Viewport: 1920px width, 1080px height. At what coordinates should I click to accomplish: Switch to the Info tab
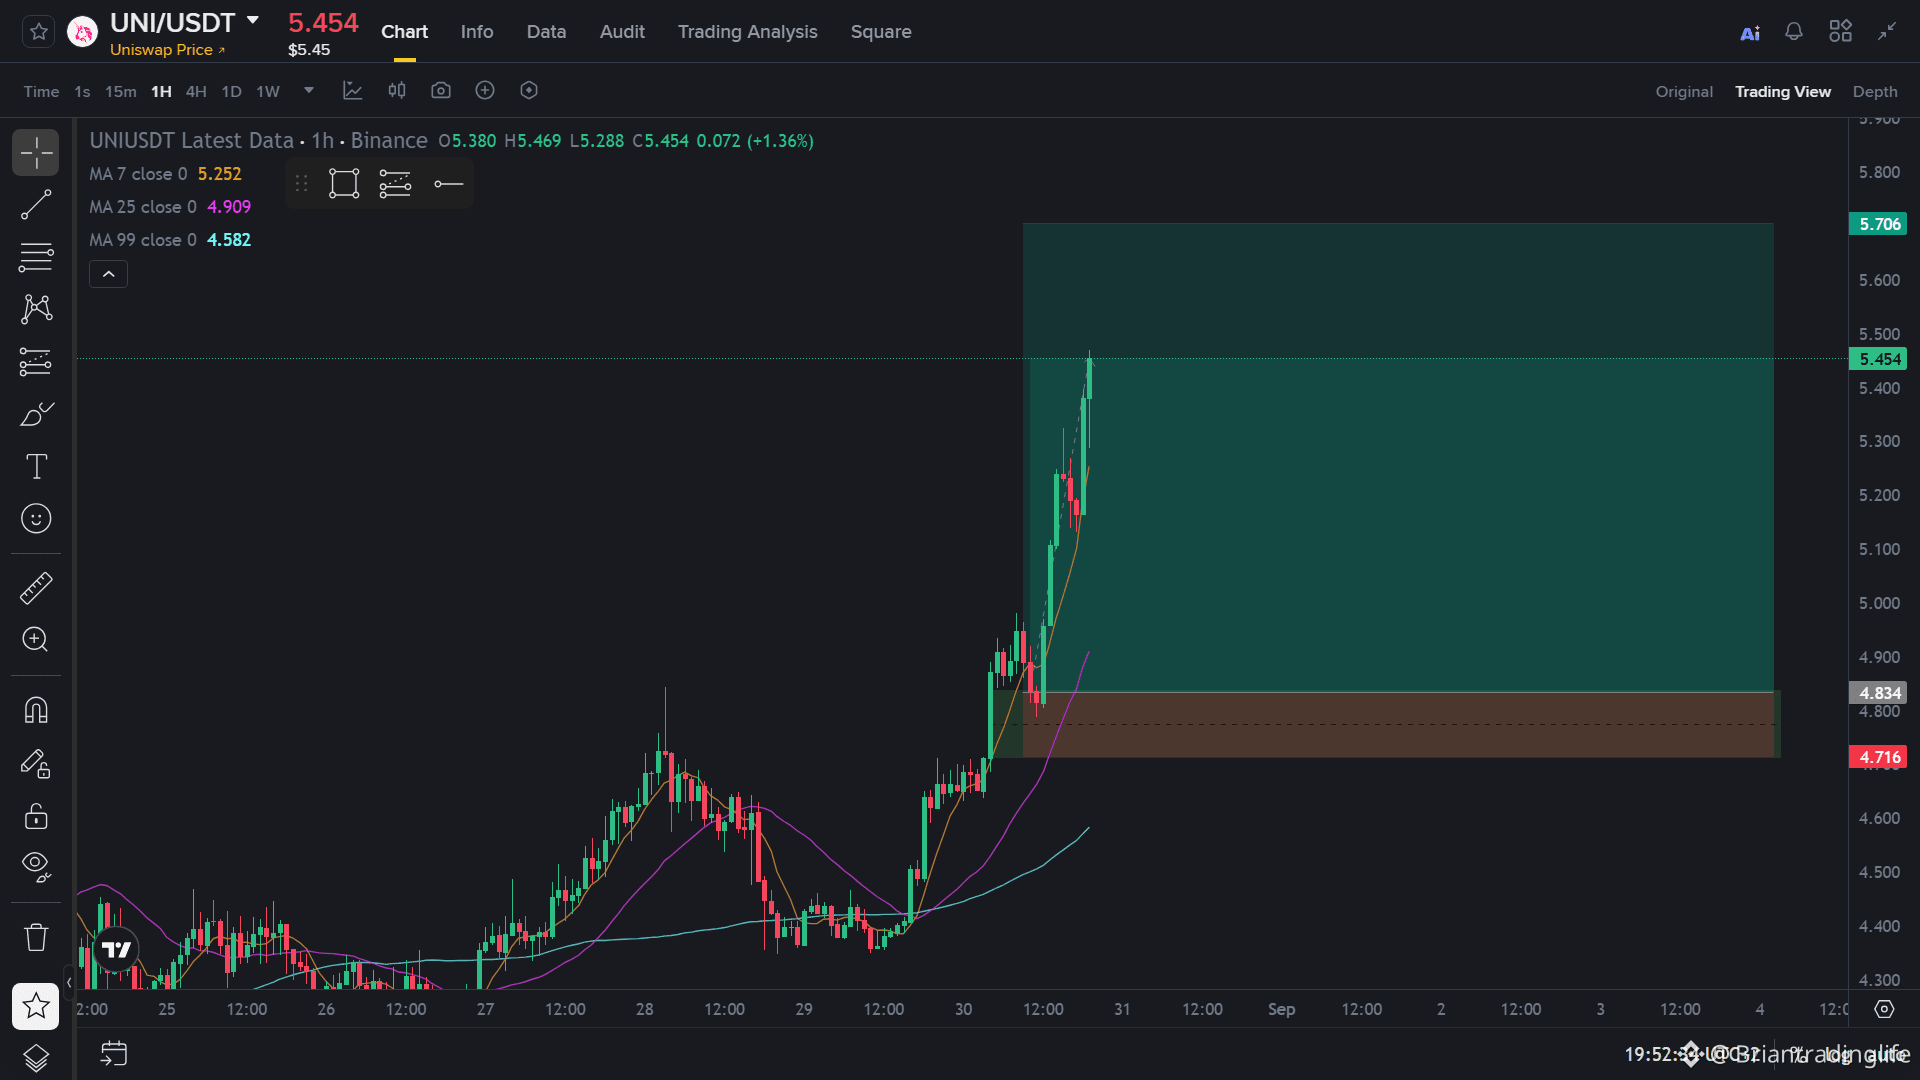coord(477,32)
